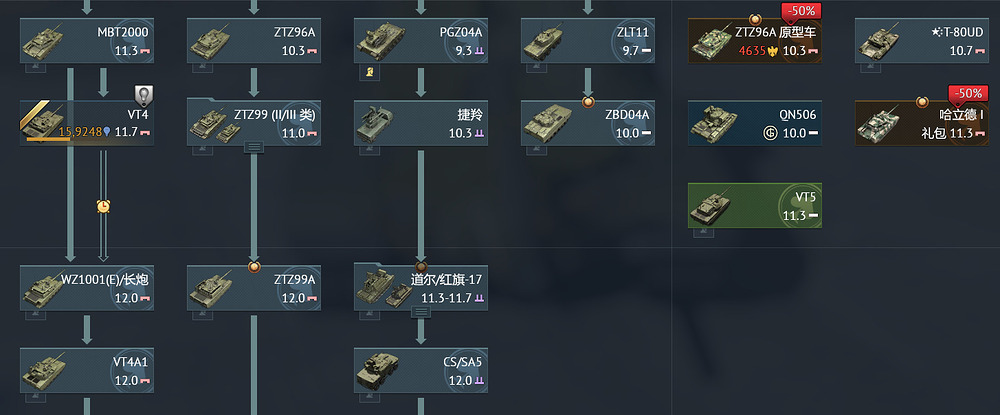The height and width of the screenshot is (415, 1000).
Task: Select the WZ1001(E)/长炮 tank card
Action: [87, 288]
